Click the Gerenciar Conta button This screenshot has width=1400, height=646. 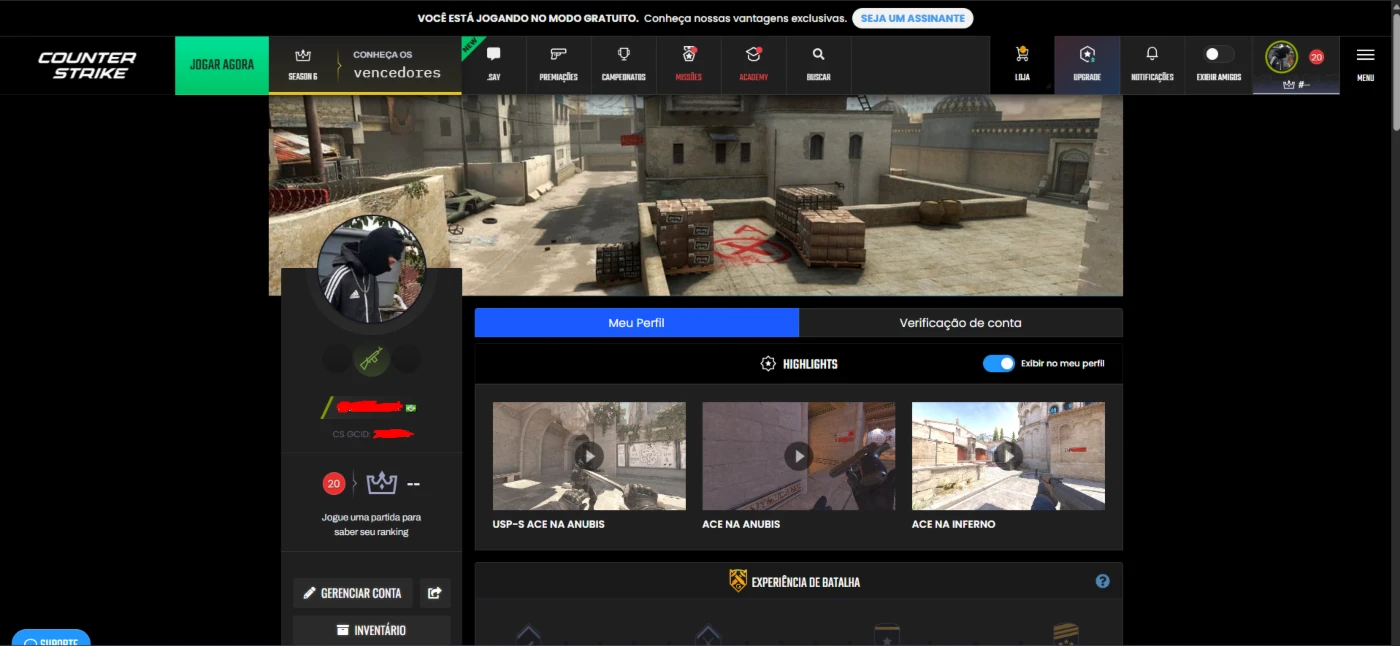click(x=352, y=593)
